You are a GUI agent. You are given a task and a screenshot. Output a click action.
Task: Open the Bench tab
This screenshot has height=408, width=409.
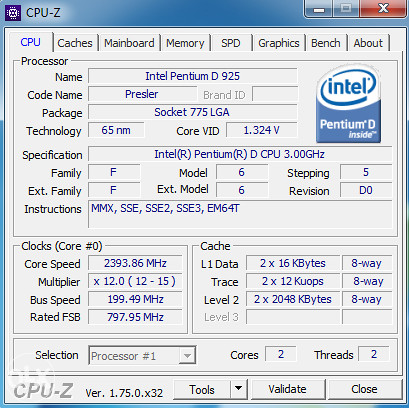click(326, 43)
